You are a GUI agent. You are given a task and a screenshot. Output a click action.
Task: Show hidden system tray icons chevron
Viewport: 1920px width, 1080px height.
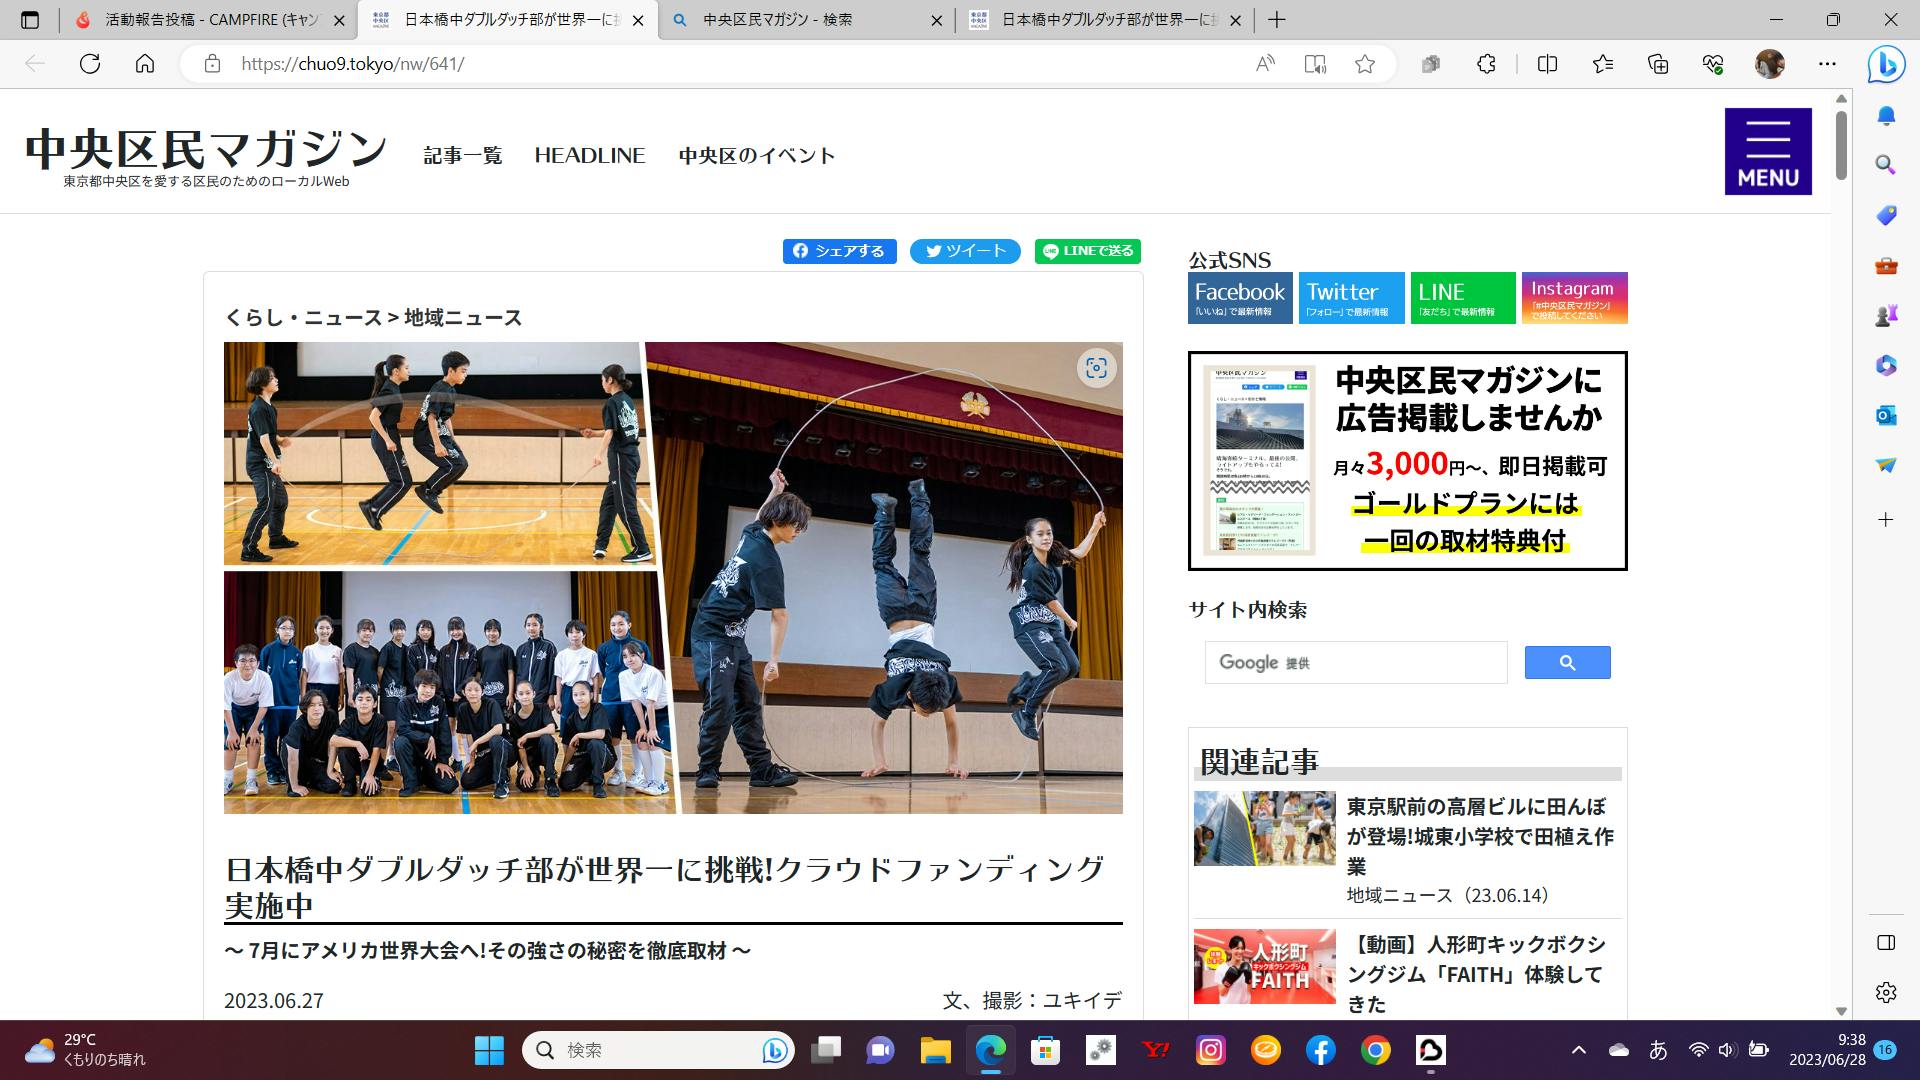(x=1578, y=1050)
